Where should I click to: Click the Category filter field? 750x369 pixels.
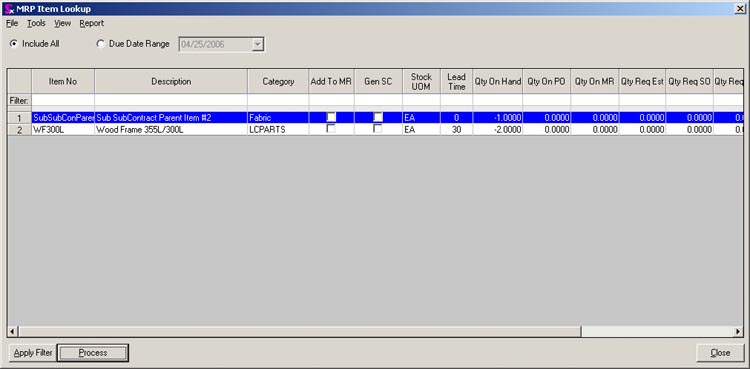[x=278, y=100]
